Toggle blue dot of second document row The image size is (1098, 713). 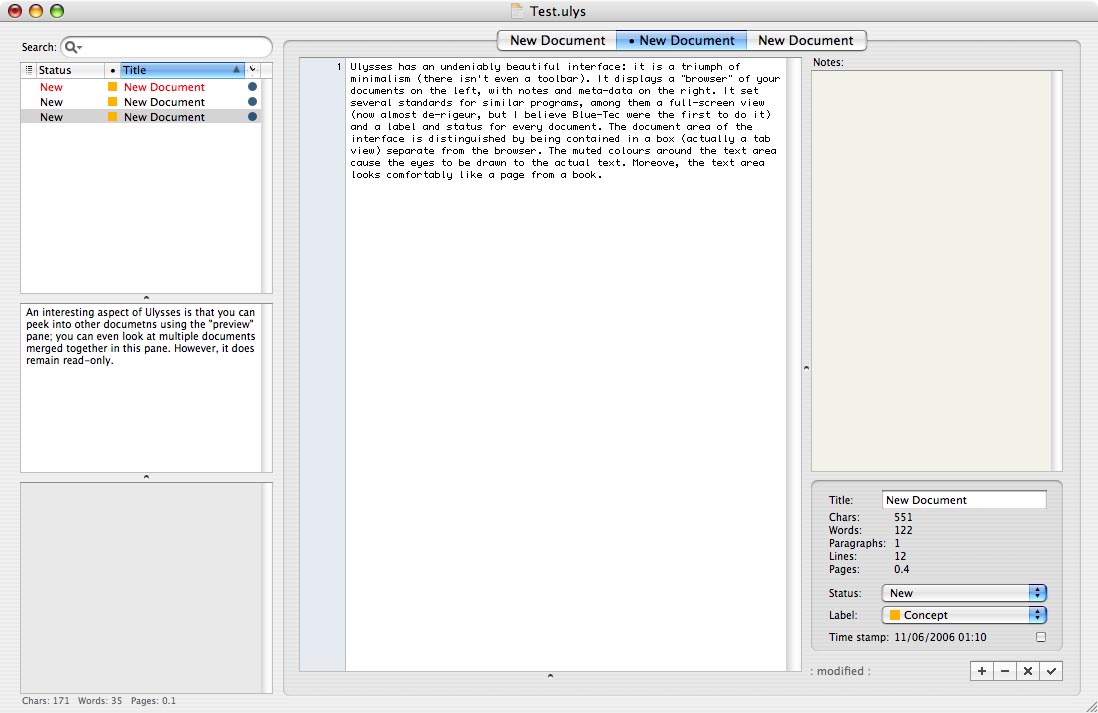253,102
